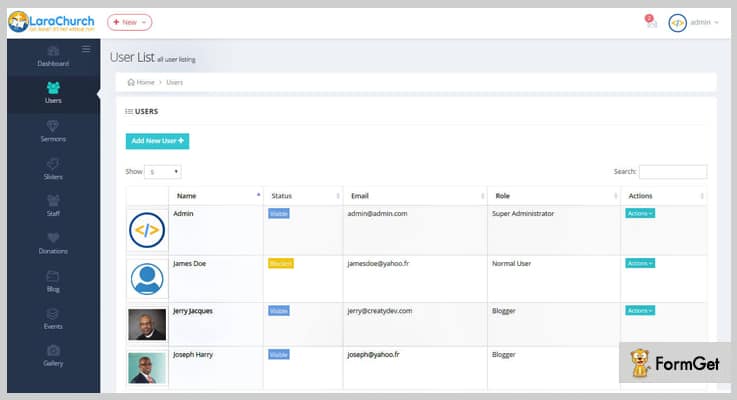
Task: Open the New dropdown button
Action: pyautogui.click(x=129, y=22)
